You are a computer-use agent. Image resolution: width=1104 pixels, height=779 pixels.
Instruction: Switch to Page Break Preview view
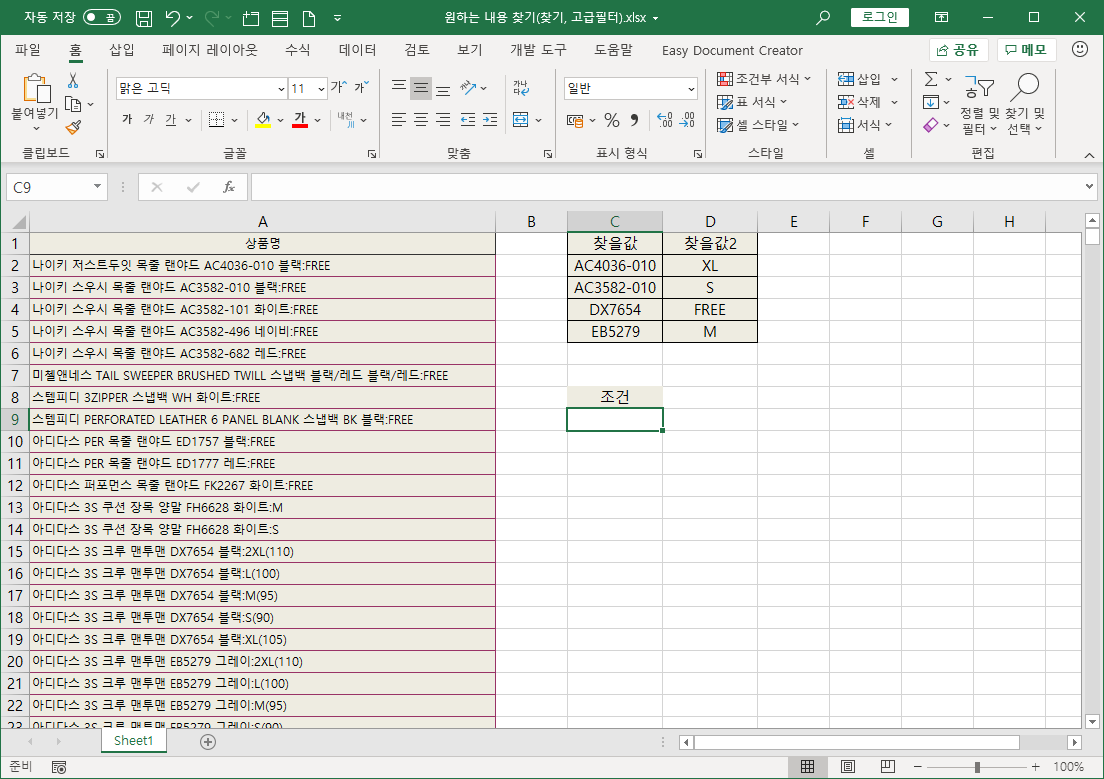888,766
